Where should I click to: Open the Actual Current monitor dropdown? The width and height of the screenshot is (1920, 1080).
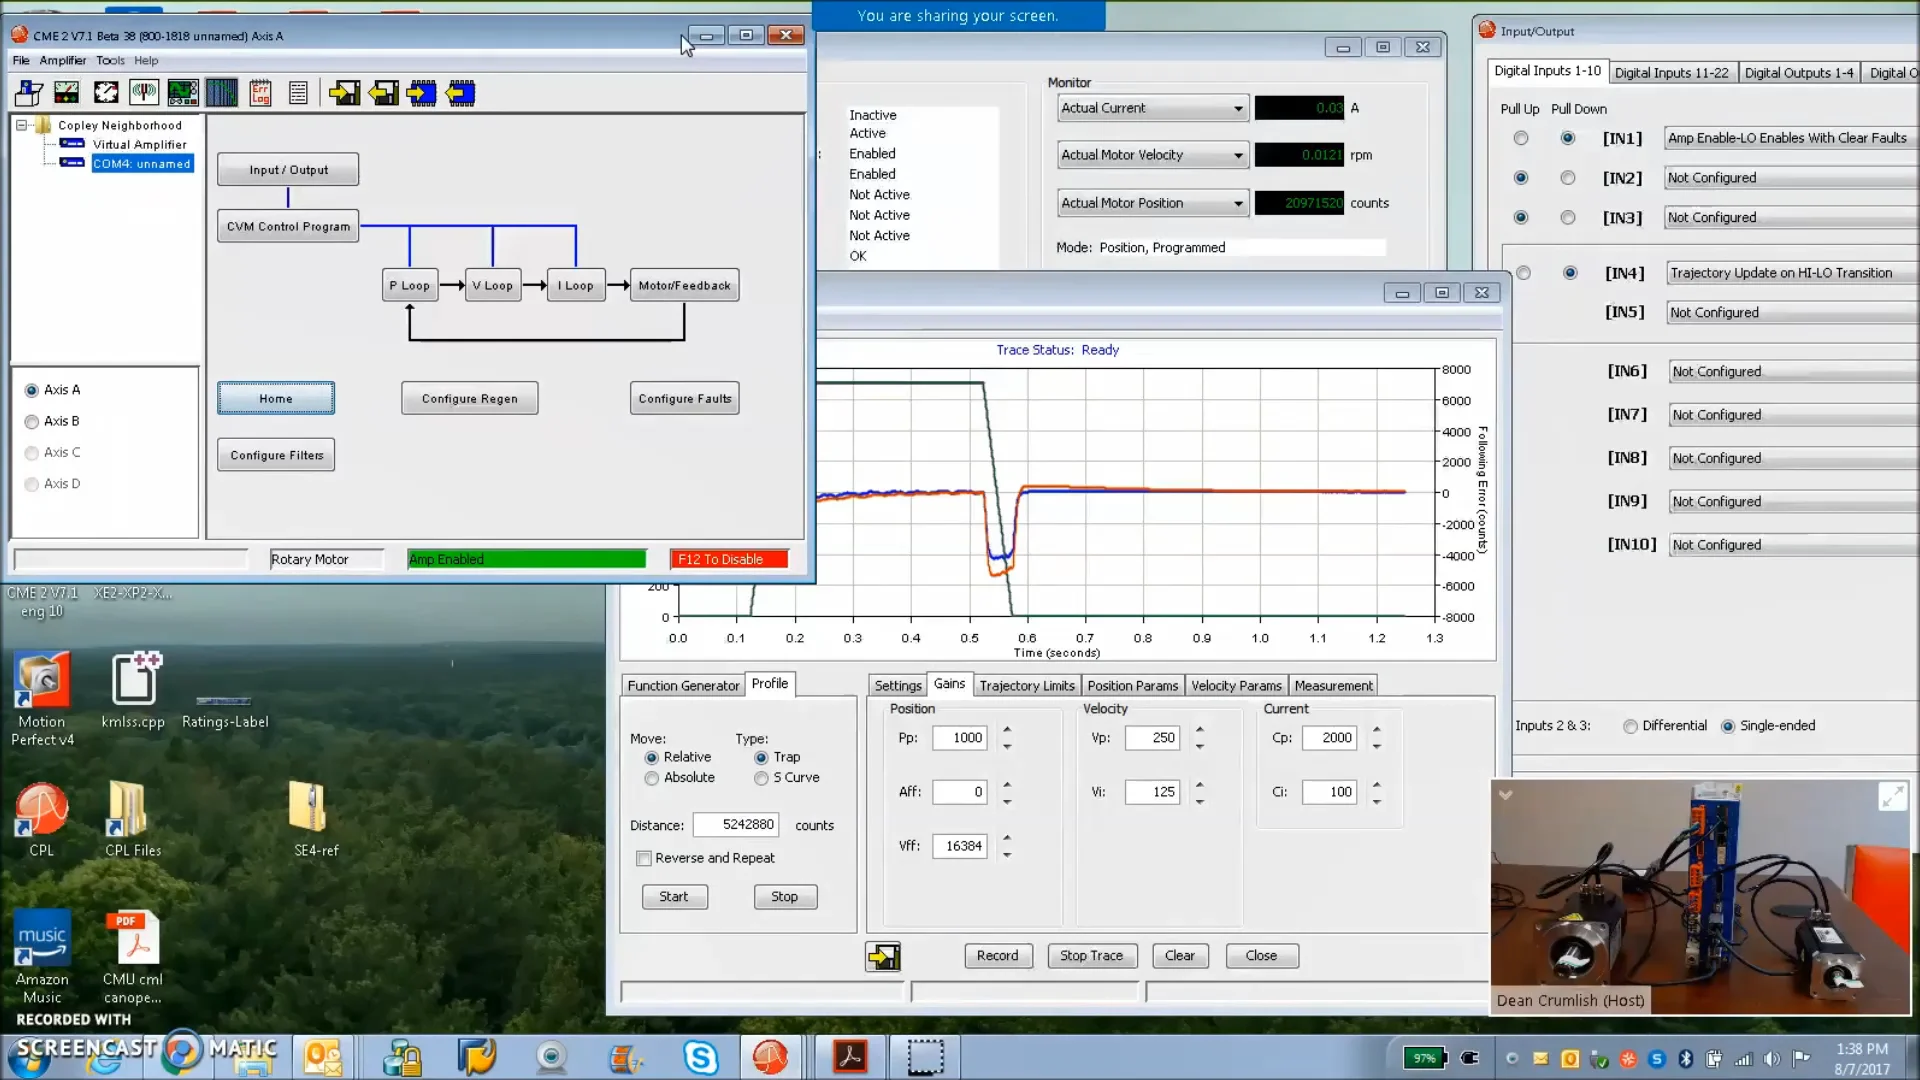pyautogui.click(x=1240, y=108)
